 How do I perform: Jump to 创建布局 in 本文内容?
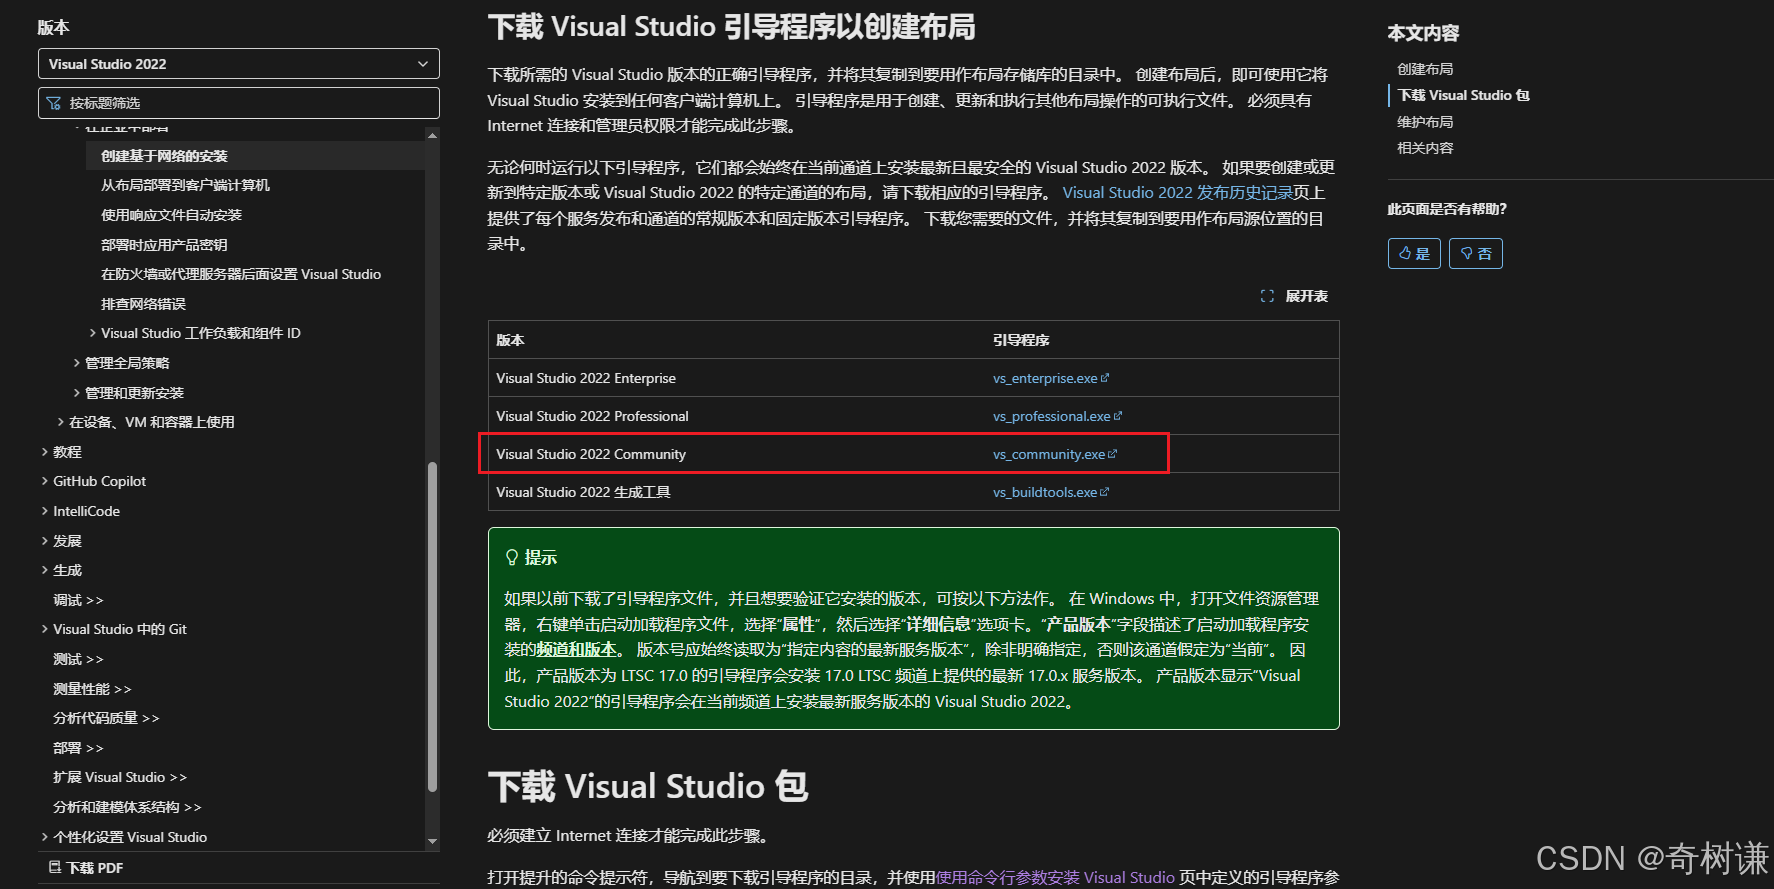click(1425, 69)
